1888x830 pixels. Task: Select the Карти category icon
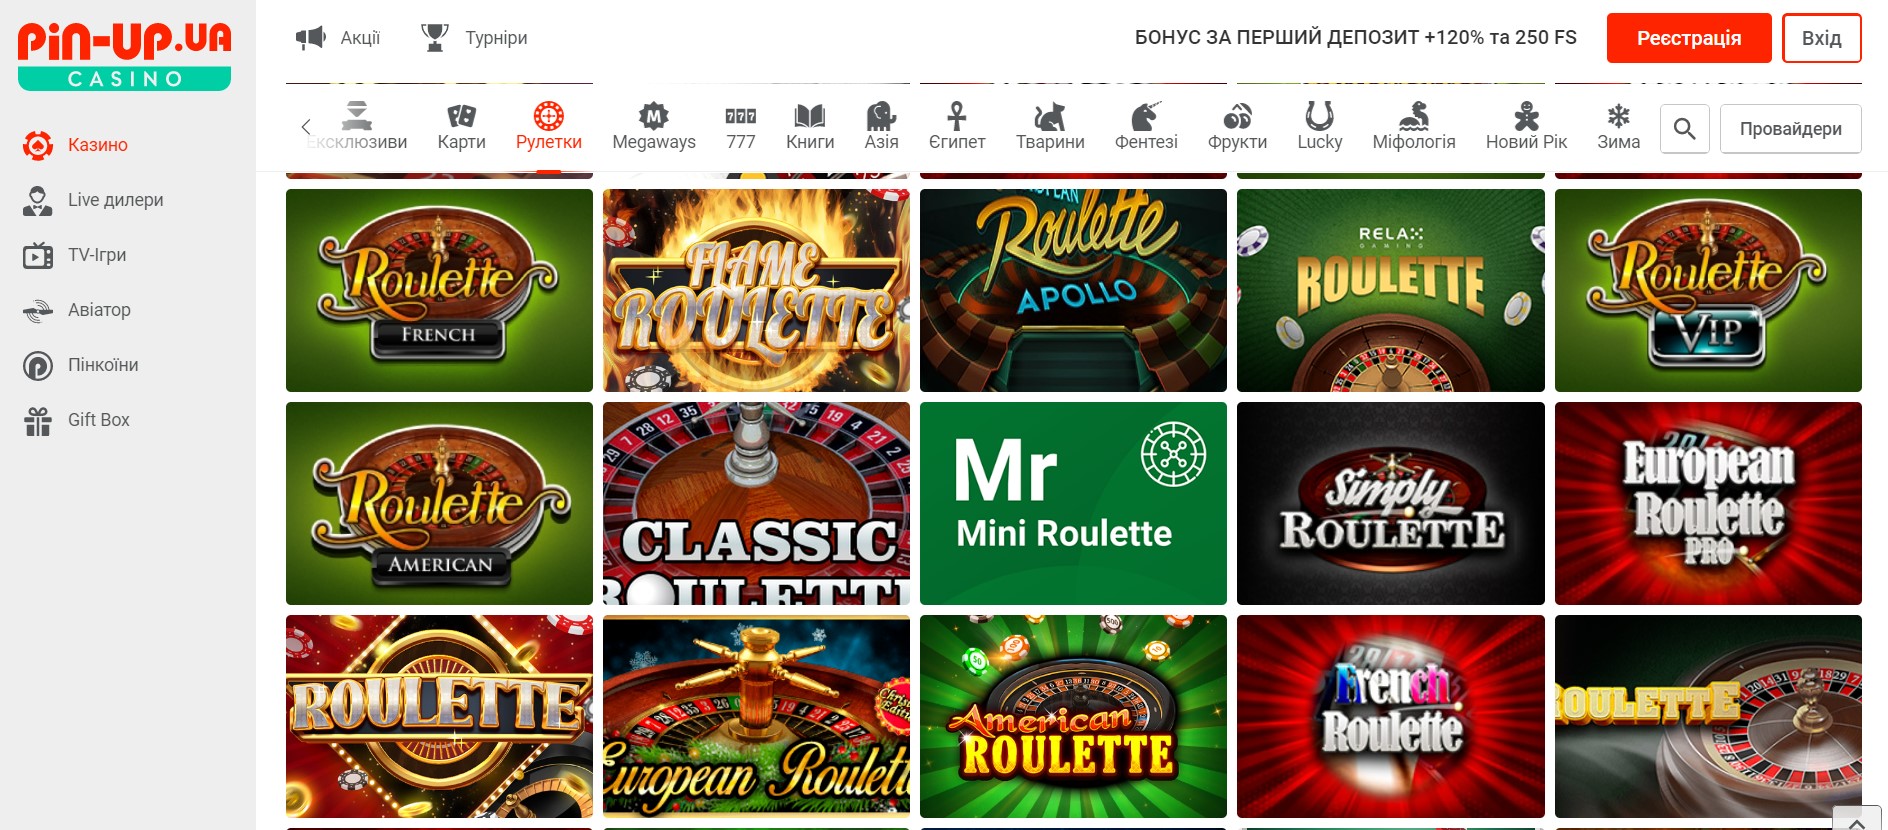click(461, 116)
